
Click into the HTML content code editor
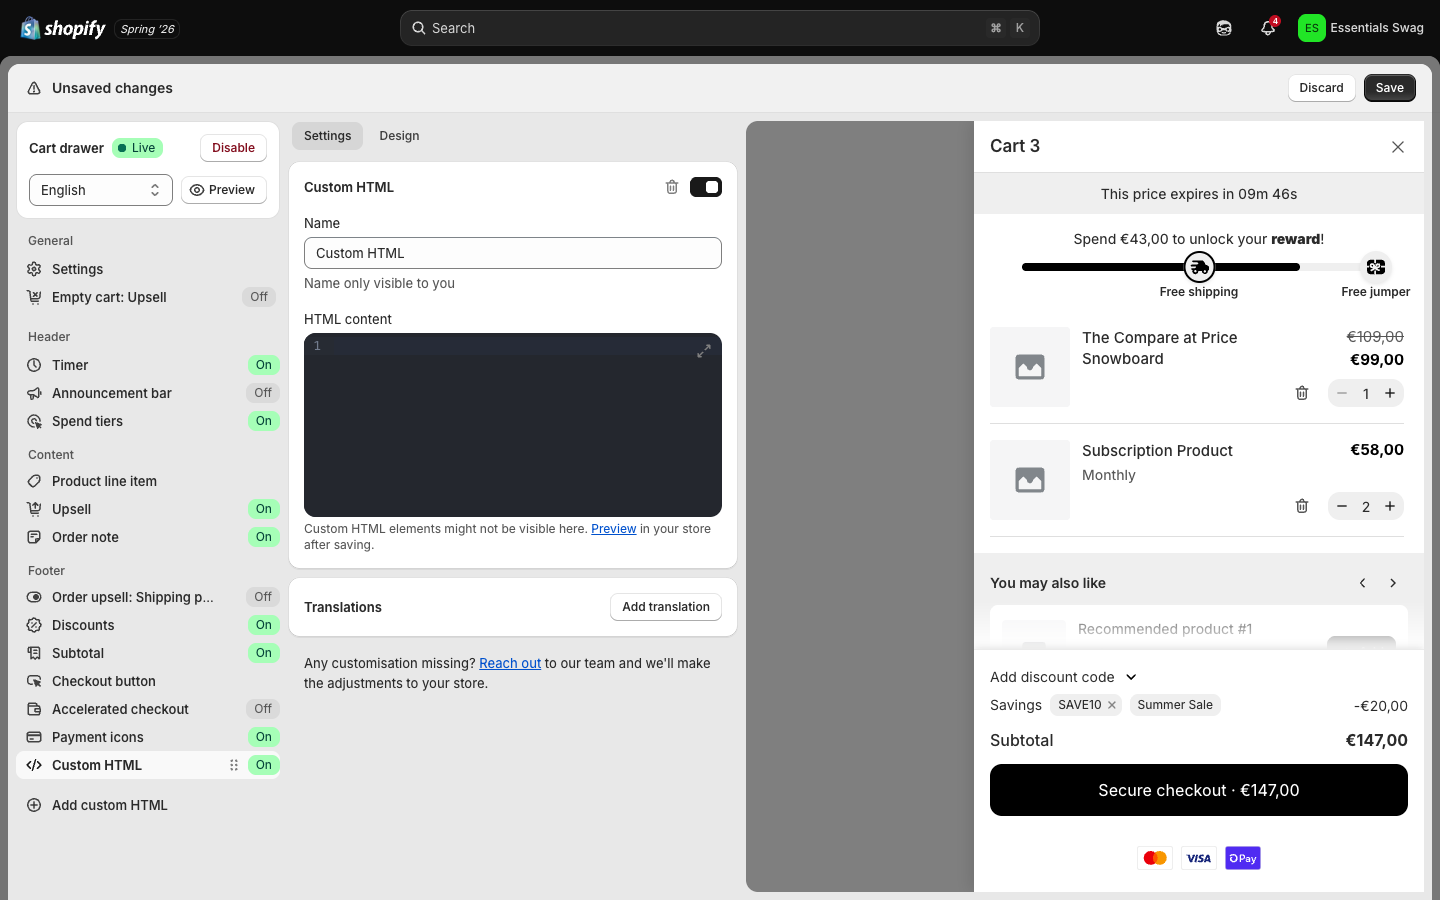(x=513, y=425)
